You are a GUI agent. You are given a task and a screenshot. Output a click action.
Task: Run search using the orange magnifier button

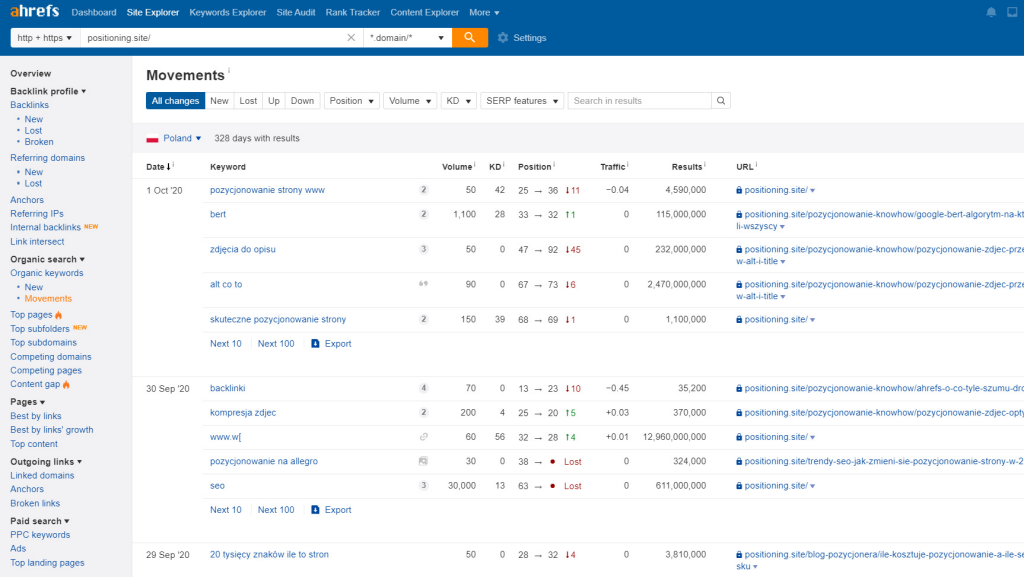pyautogui.click(x=470, y=36)
